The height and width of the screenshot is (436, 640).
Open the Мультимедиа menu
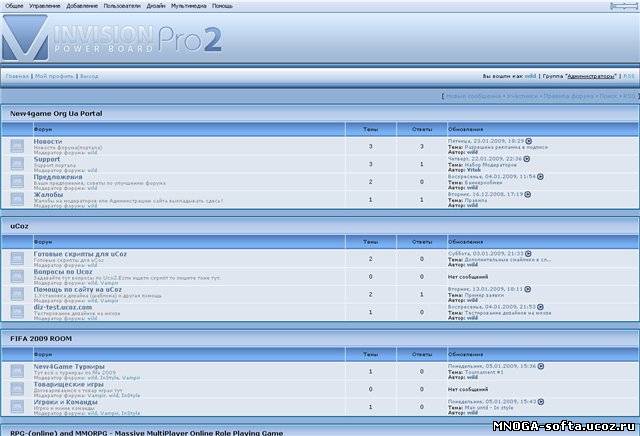coord(189,6)
